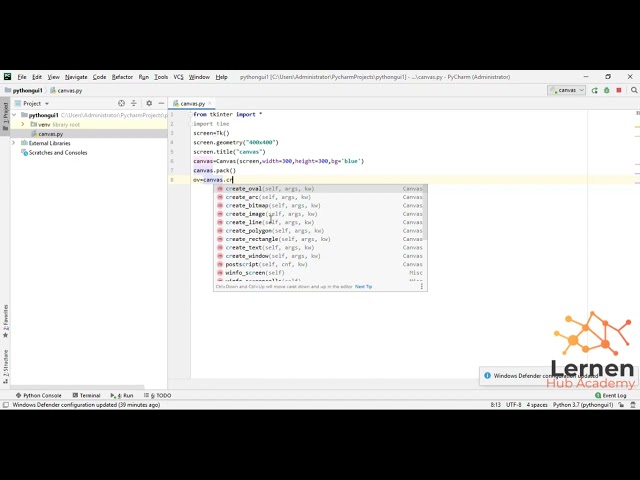Image resolution: width=640 pixels, height=480 pixels.
Task: Close the canvas.py editor tab
Action: [x=210, y=104]
